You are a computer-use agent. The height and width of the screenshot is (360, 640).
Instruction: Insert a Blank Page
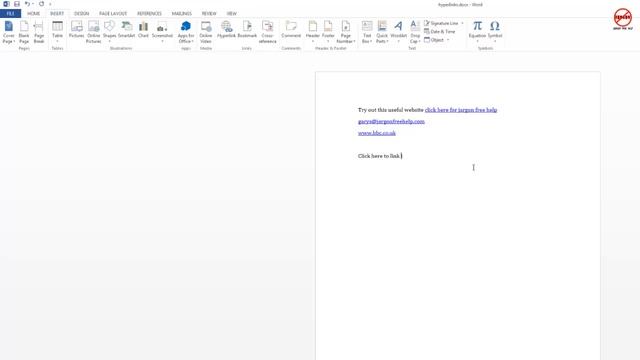24,32
